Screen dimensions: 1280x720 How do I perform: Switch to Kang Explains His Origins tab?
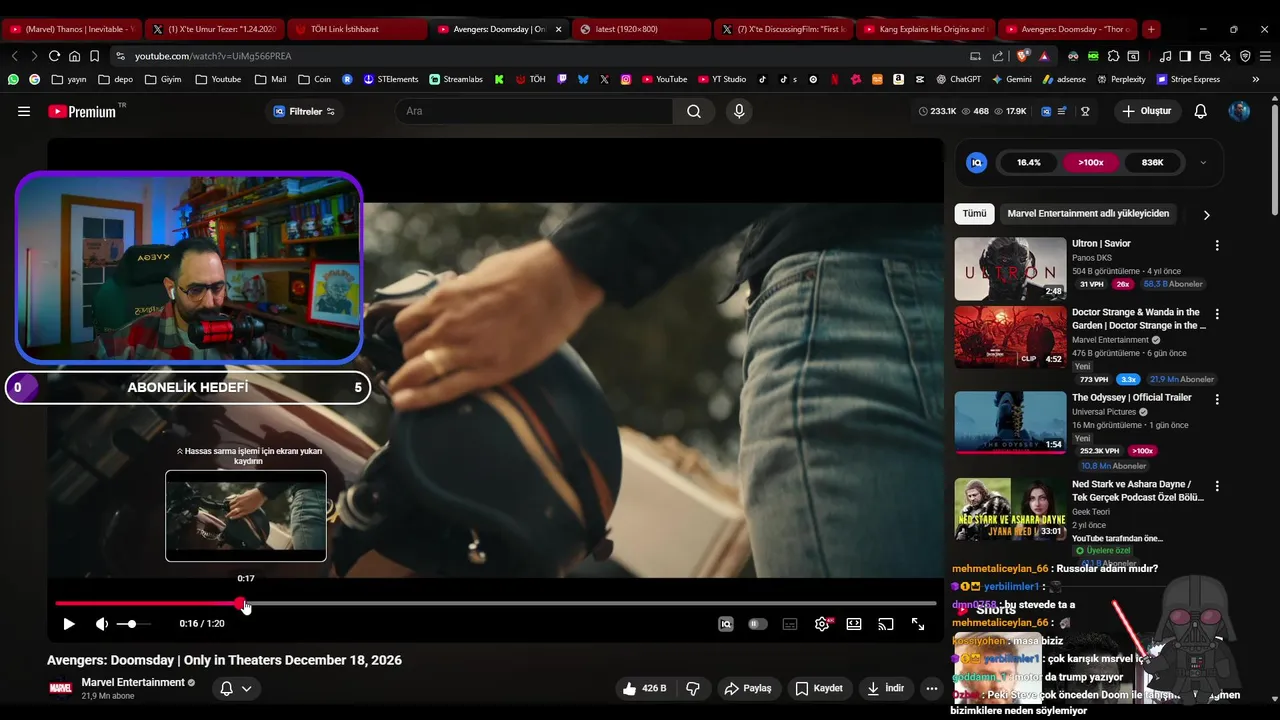tap(924, 29)
